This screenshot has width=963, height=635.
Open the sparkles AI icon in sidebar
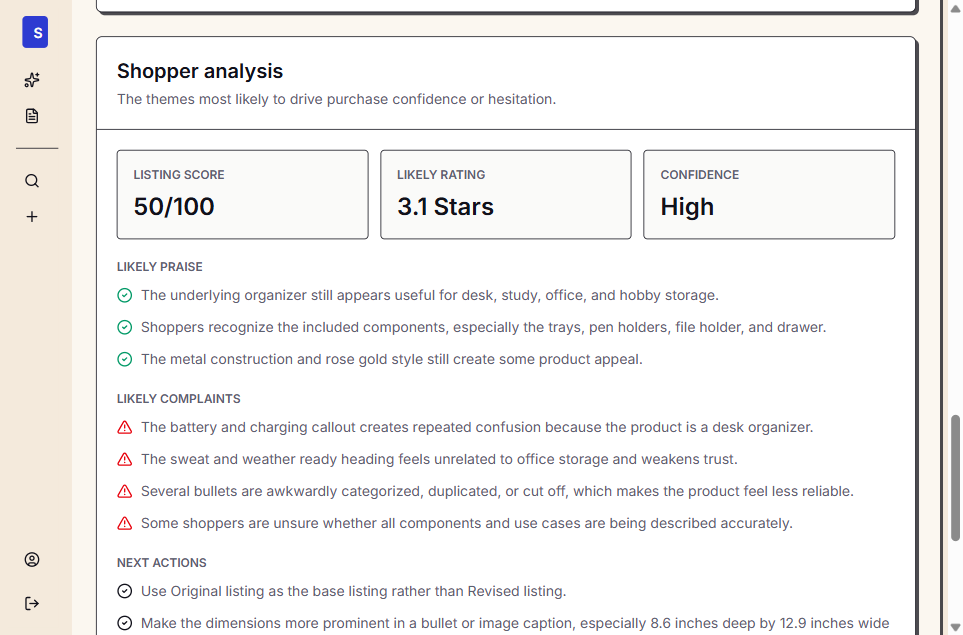click(32, 80)
